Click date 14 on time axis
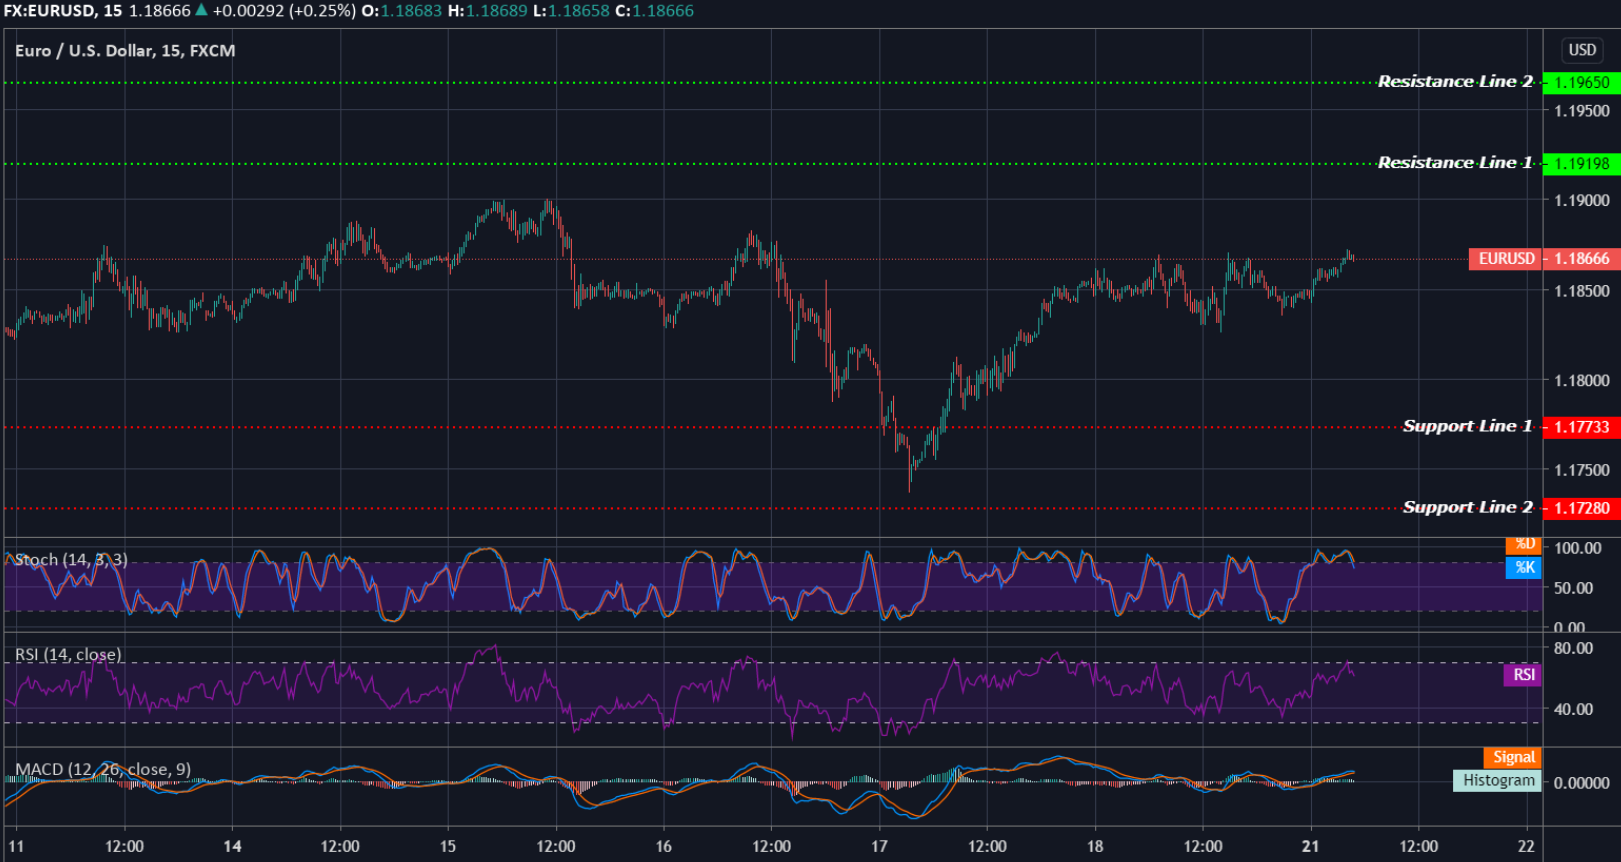 coord(232,847)
